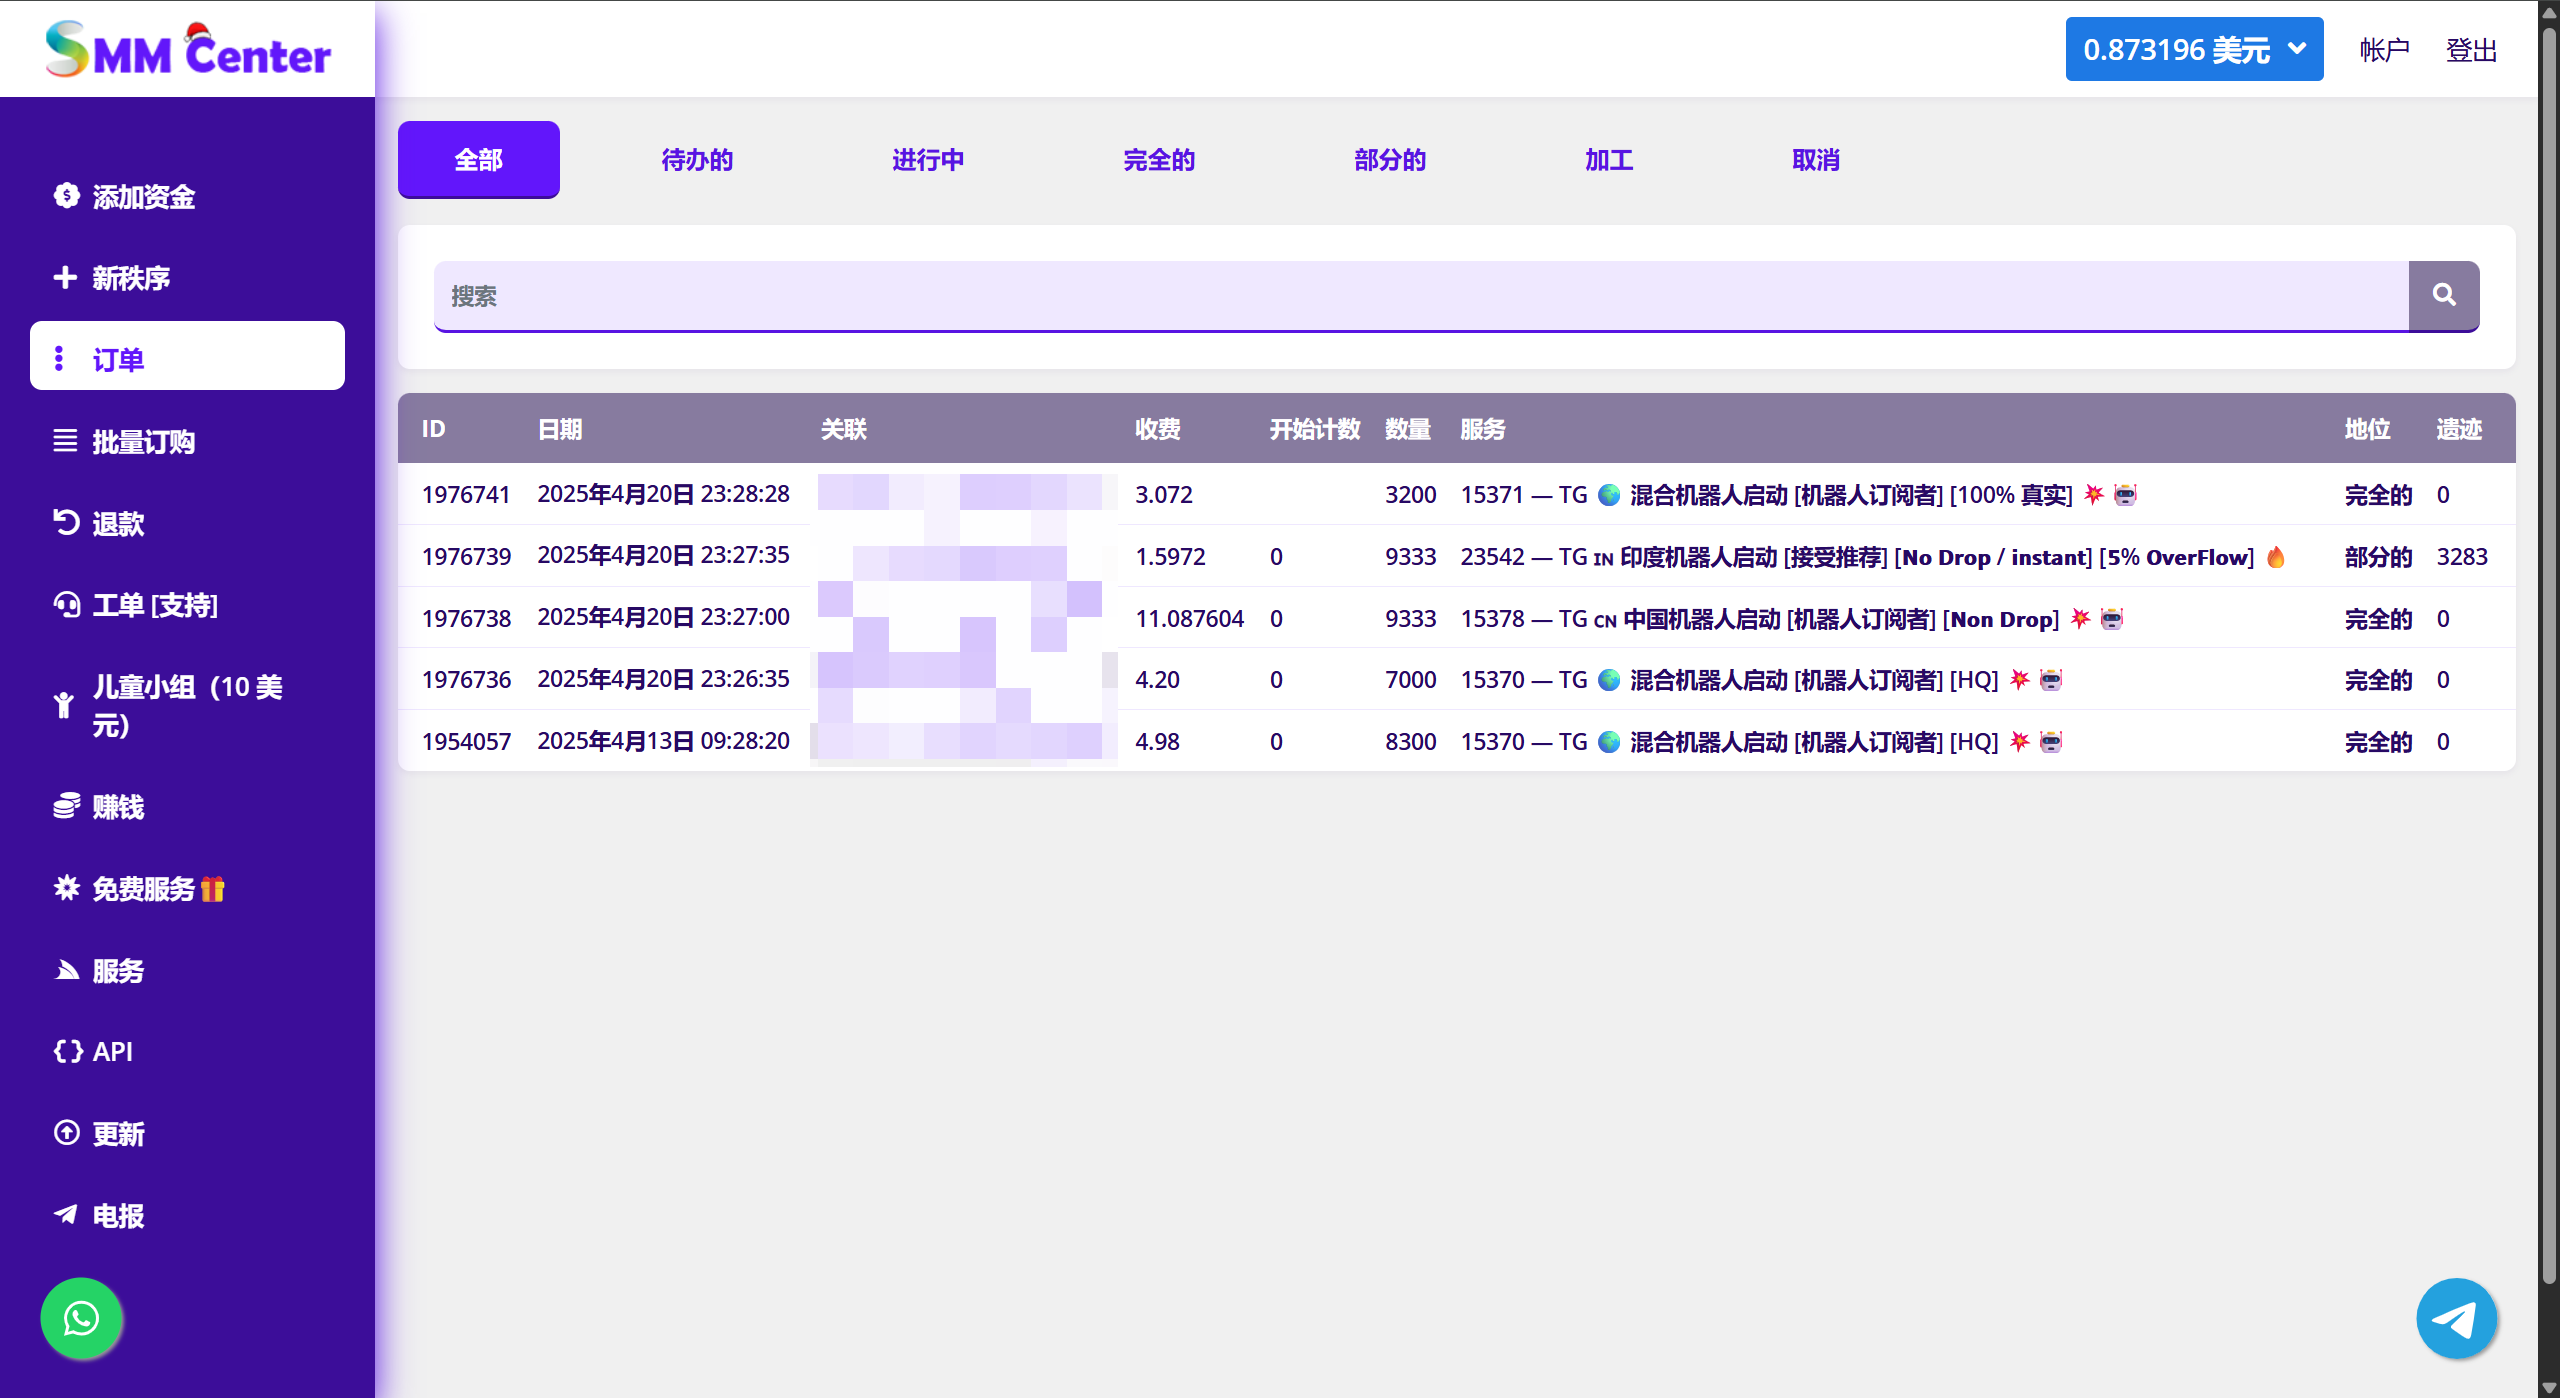Viewport: 2560px width, 1398px height.
Task: Switch to the 完全的 tab
Action: click(x=1159, y=160)
